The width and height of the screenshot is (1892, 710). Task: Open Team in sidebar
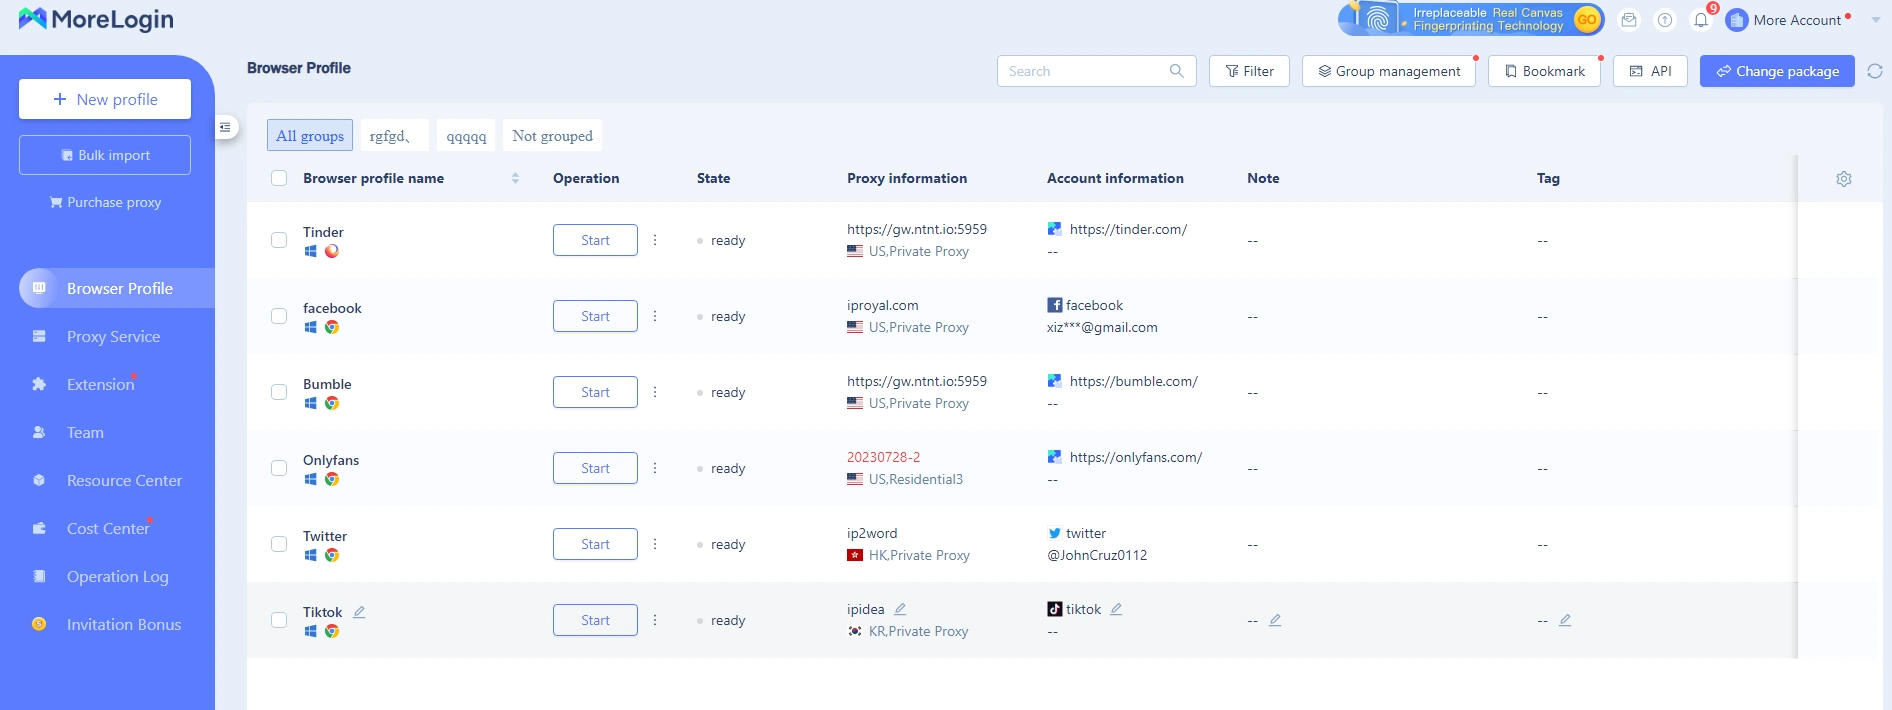pos(85,432)
